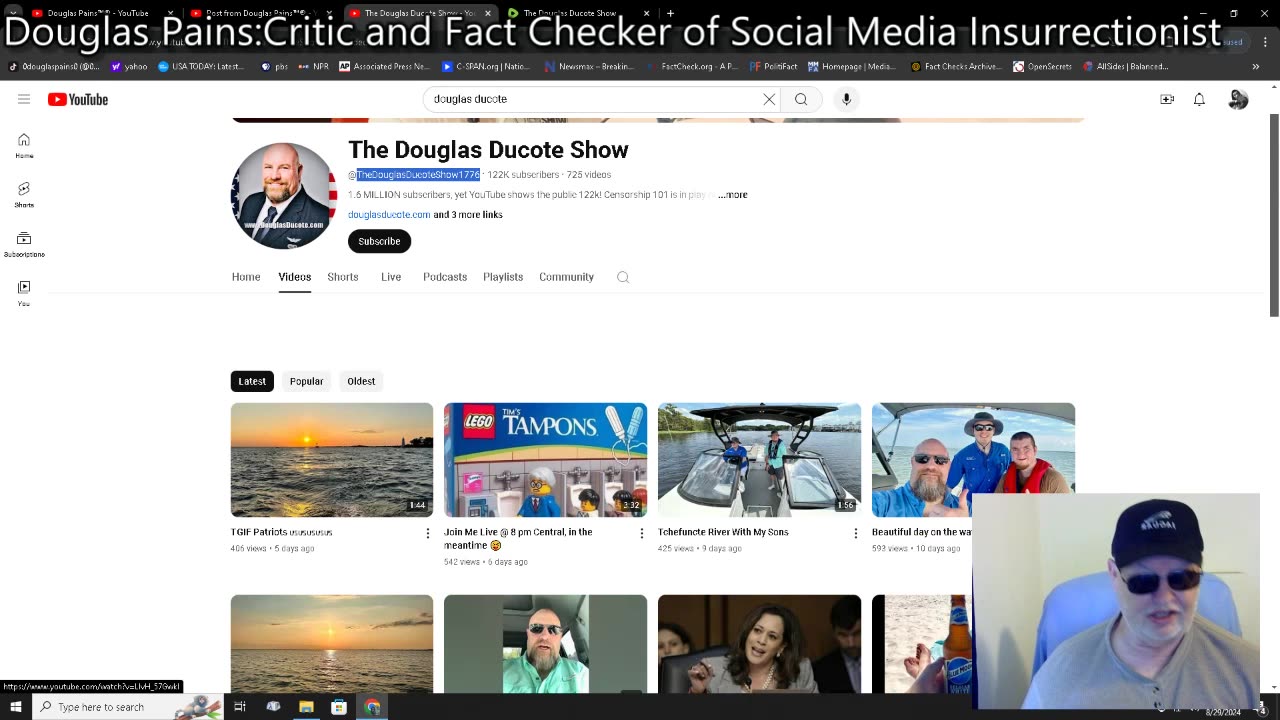This screenshot has width=1280, height=720.
Task: Open the man in car video thumbnail
Action: click(x=546, y=643)
